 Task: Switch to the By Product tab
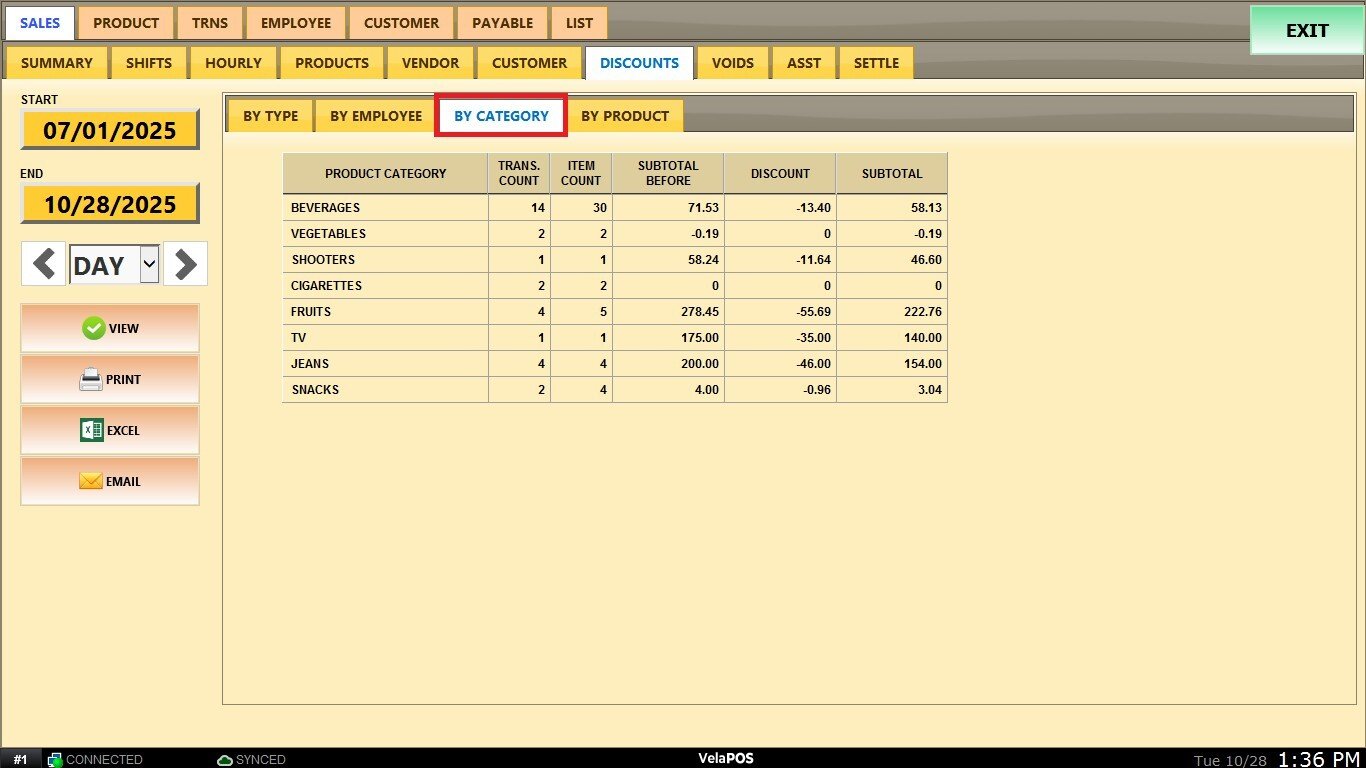pos(625,116)
